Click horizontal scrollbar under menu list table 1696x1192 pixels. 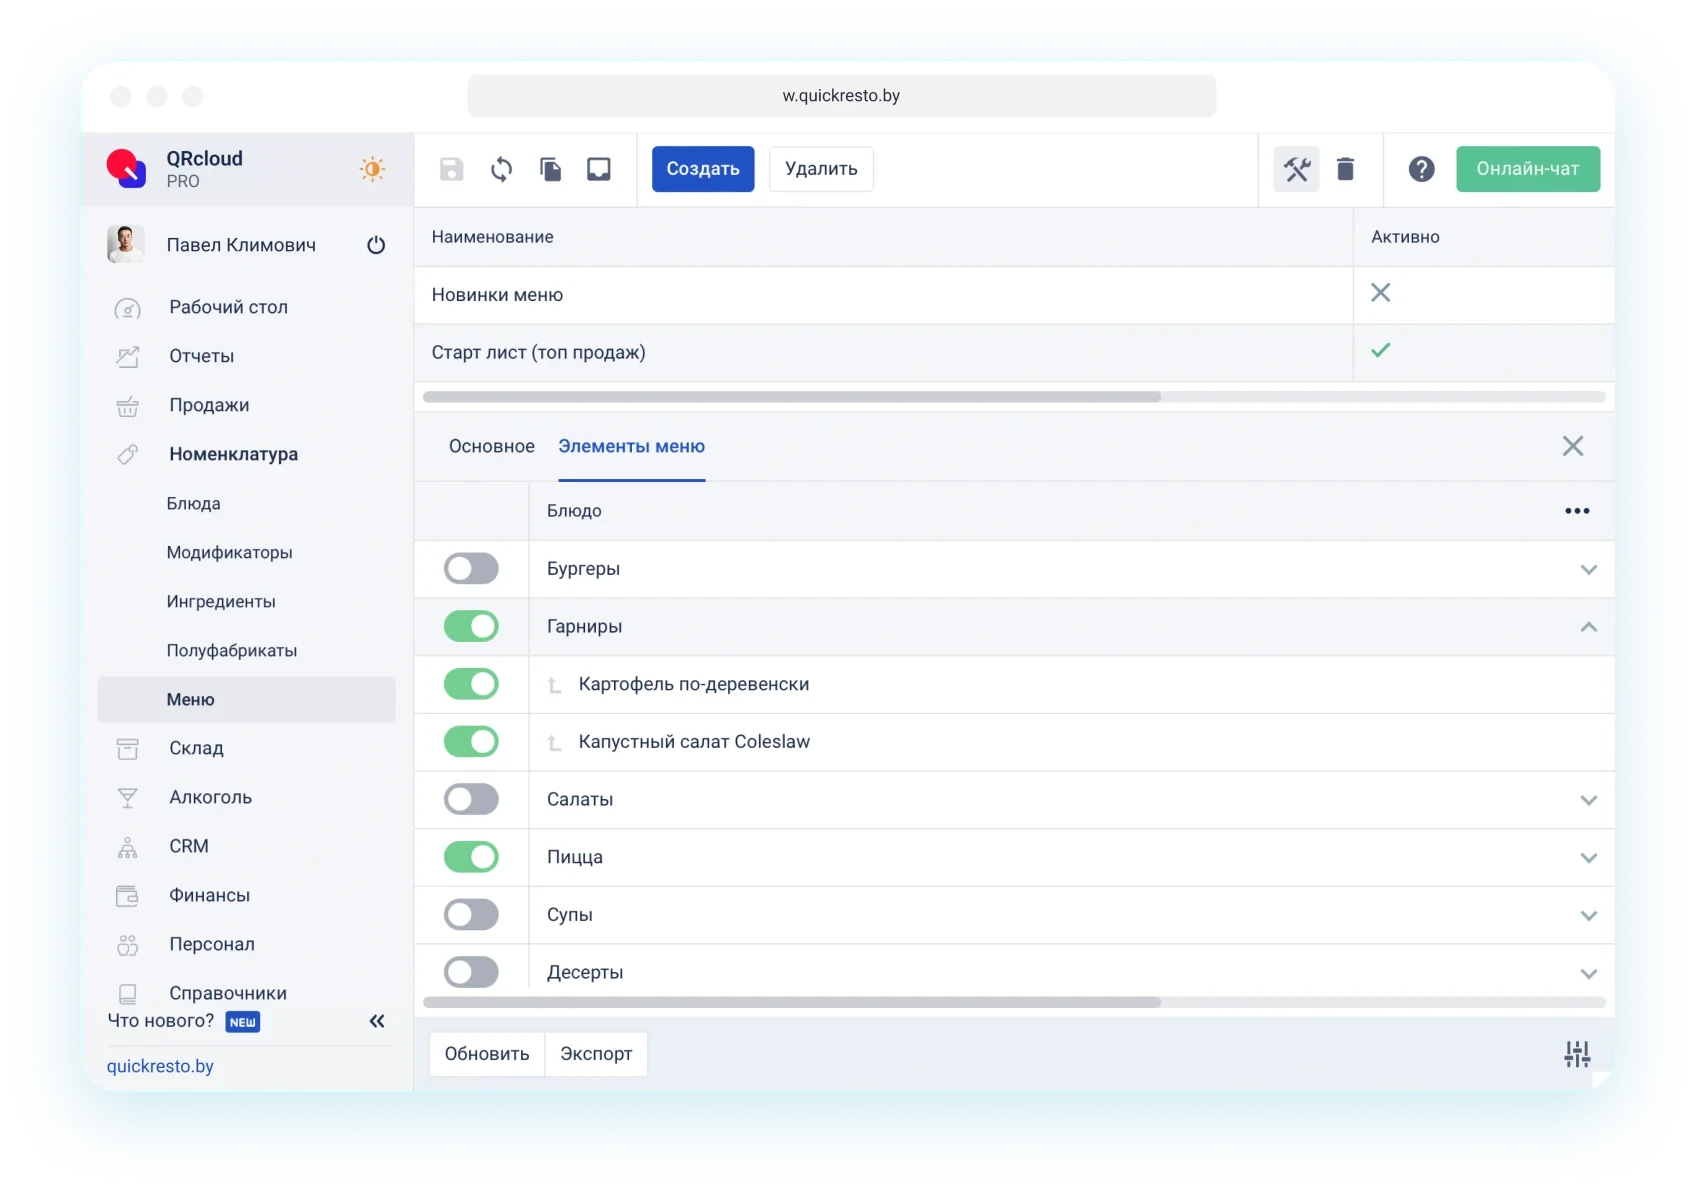click(x=791, y=397)
